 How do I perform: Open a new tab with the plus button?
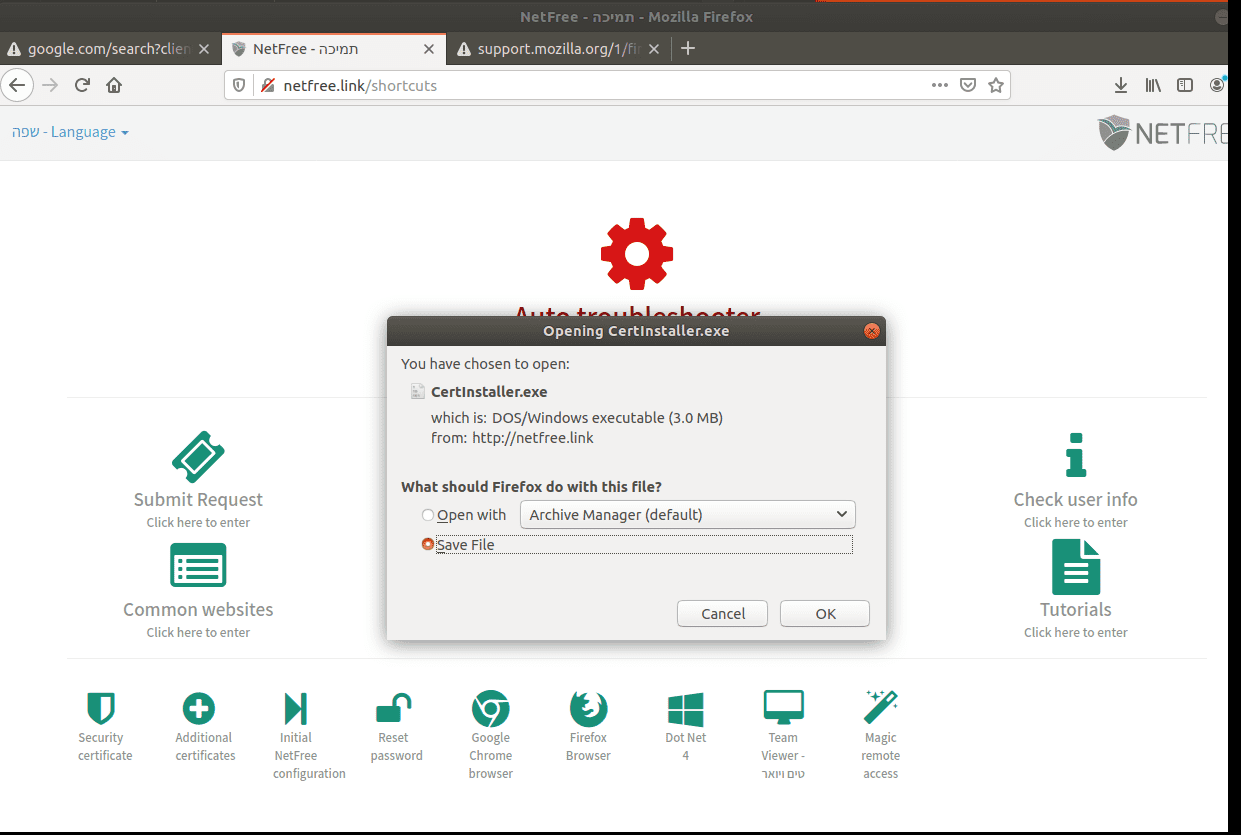[x=687, y=48]
